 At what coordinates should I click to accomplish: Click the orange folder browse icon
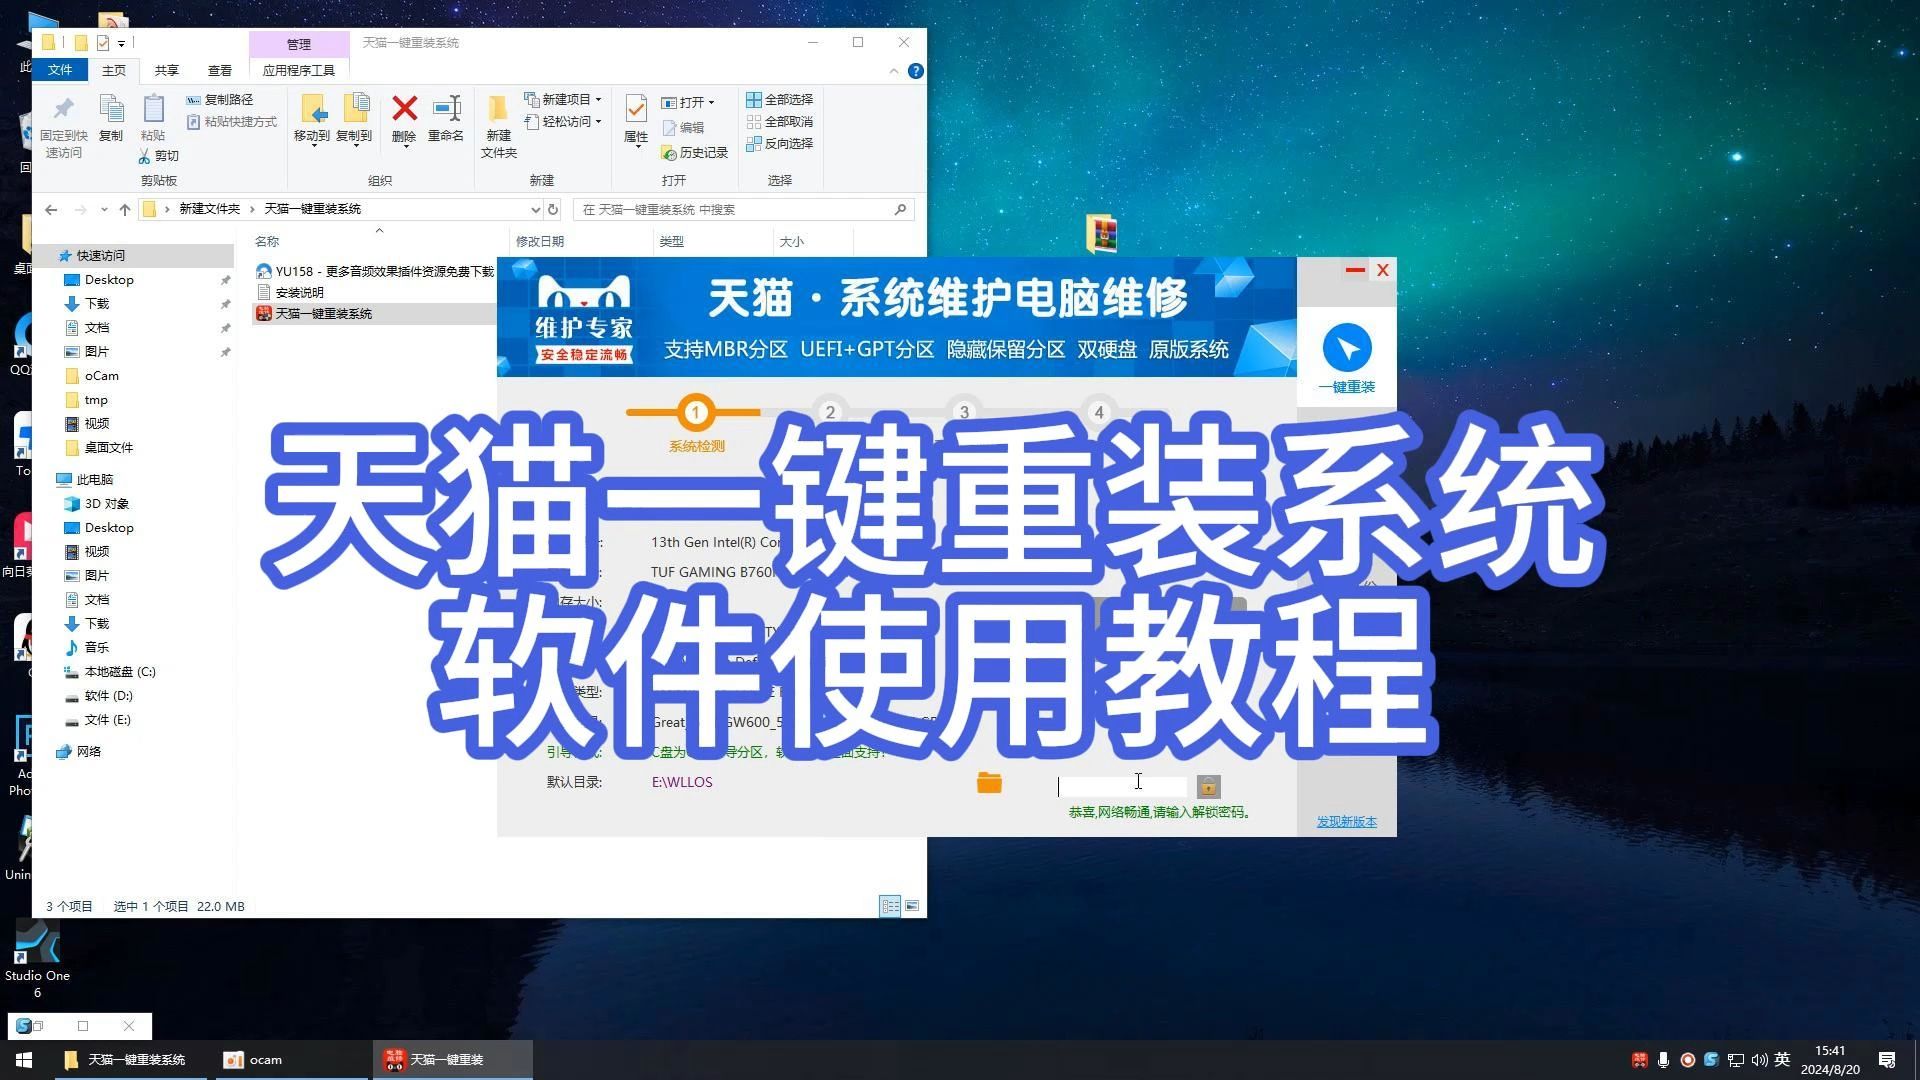989,783
